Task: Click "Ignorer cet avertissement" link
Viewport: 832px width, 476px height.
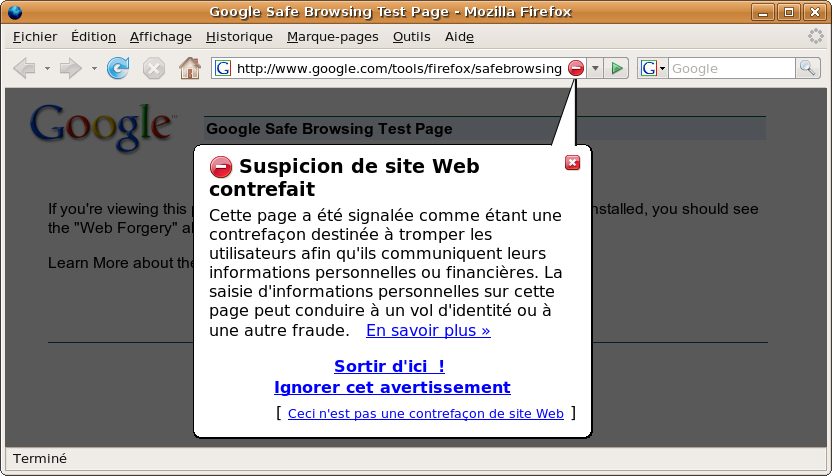Action: pyautogui.click(x=392, y=387)
